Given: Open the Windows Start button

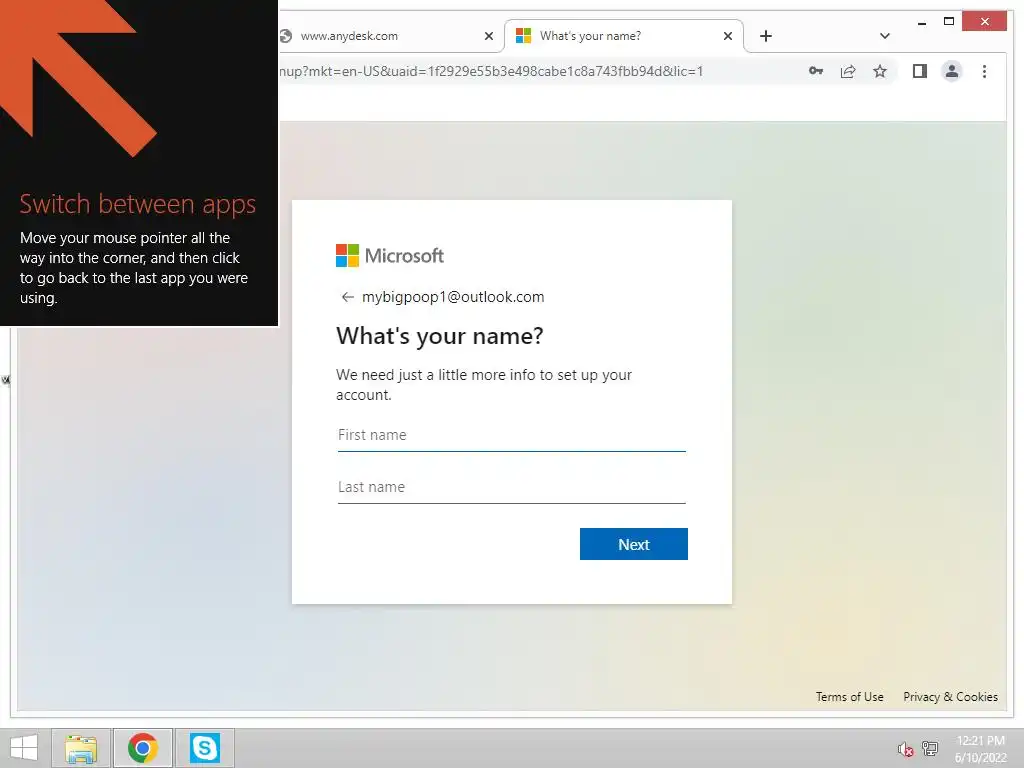Looking at the screenshot, I should [24, 748].
